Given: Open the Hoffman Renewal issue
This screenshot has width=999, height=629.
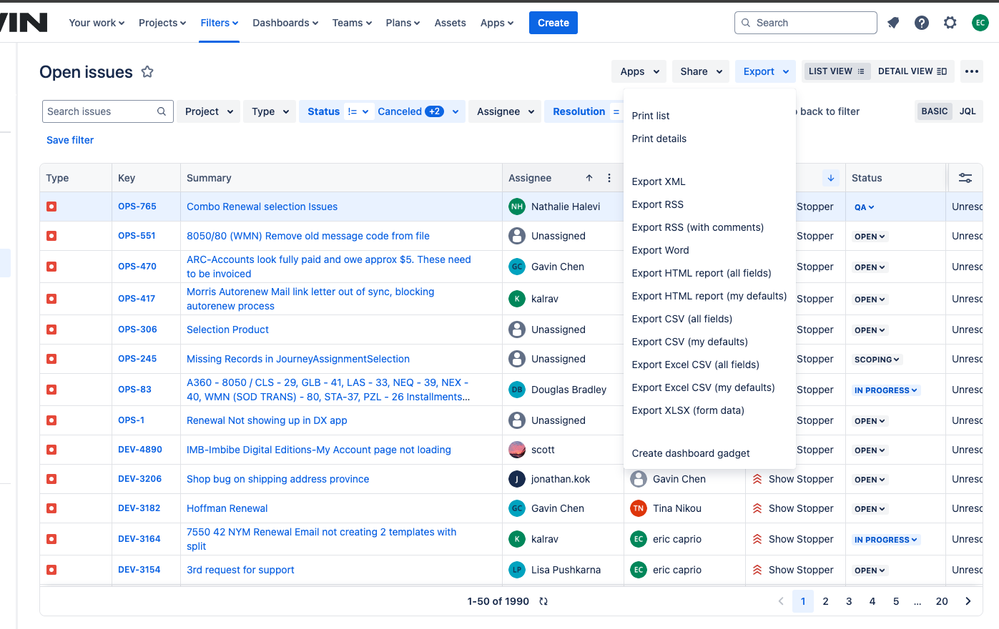Looking at the screenshot, I should click(x=227, y=509).
